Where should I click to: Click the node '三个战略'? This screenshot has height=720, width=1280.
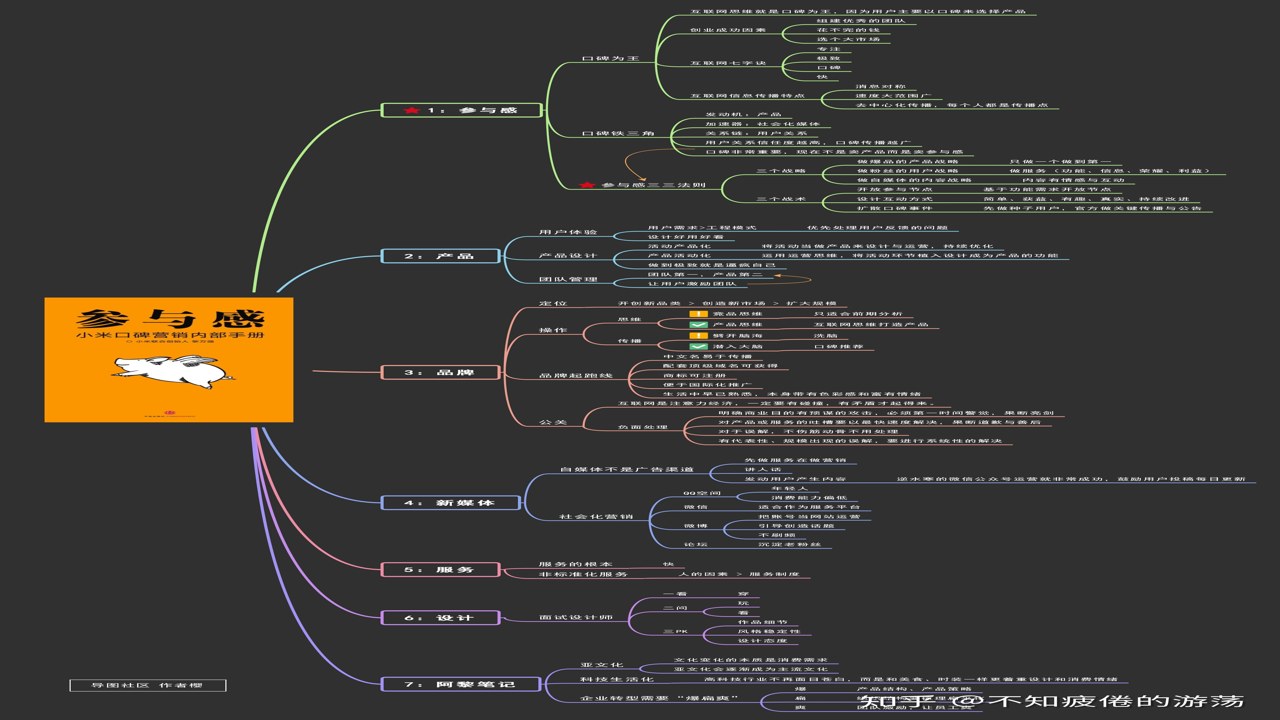pyautogui.click(x=781, y=171)
